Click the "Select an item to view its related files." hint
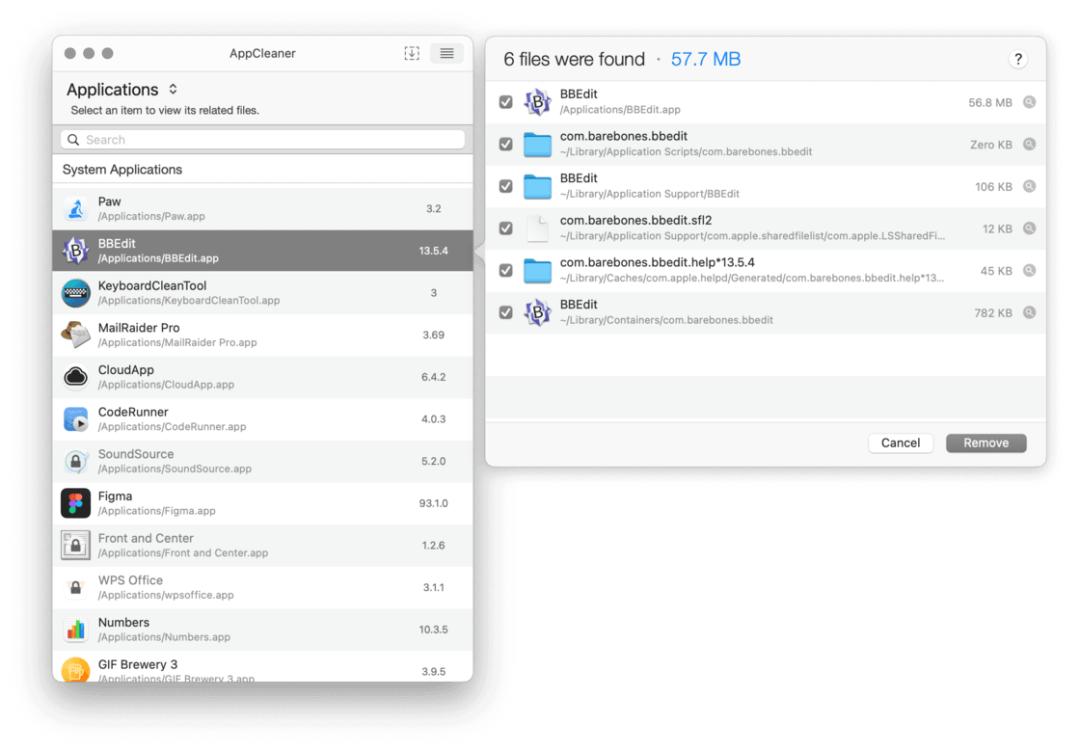1080x751 pixels. 165,110
